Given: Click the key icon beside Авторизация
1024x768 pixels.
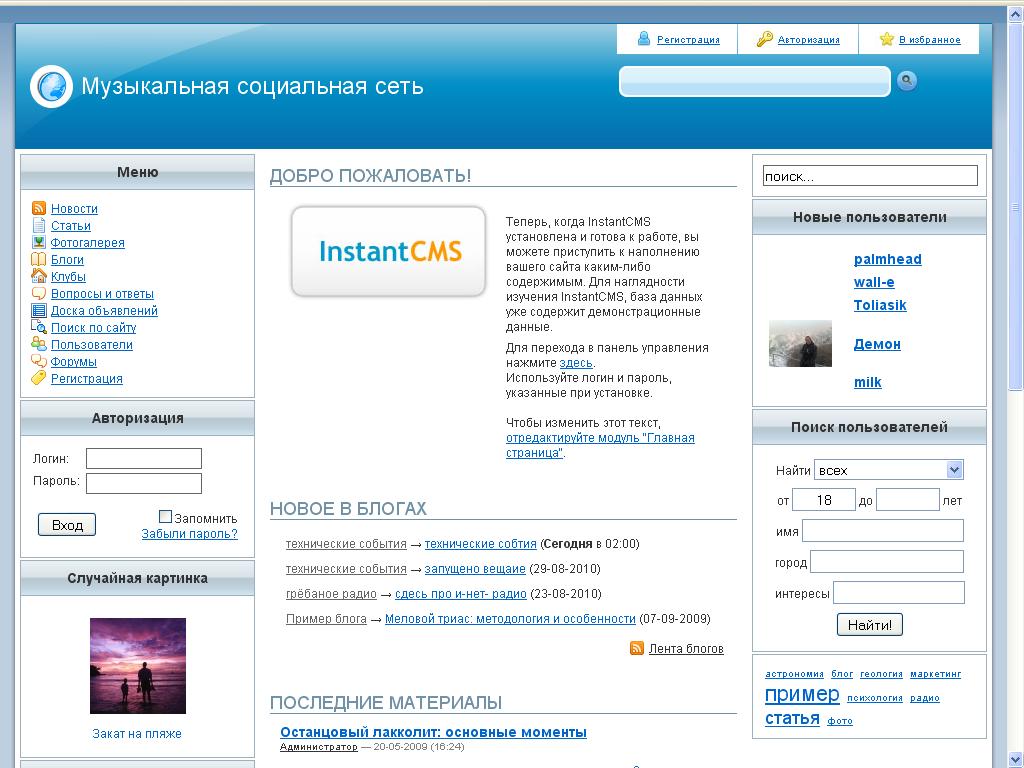Looking at the screenshot, I should pos(764,39).
